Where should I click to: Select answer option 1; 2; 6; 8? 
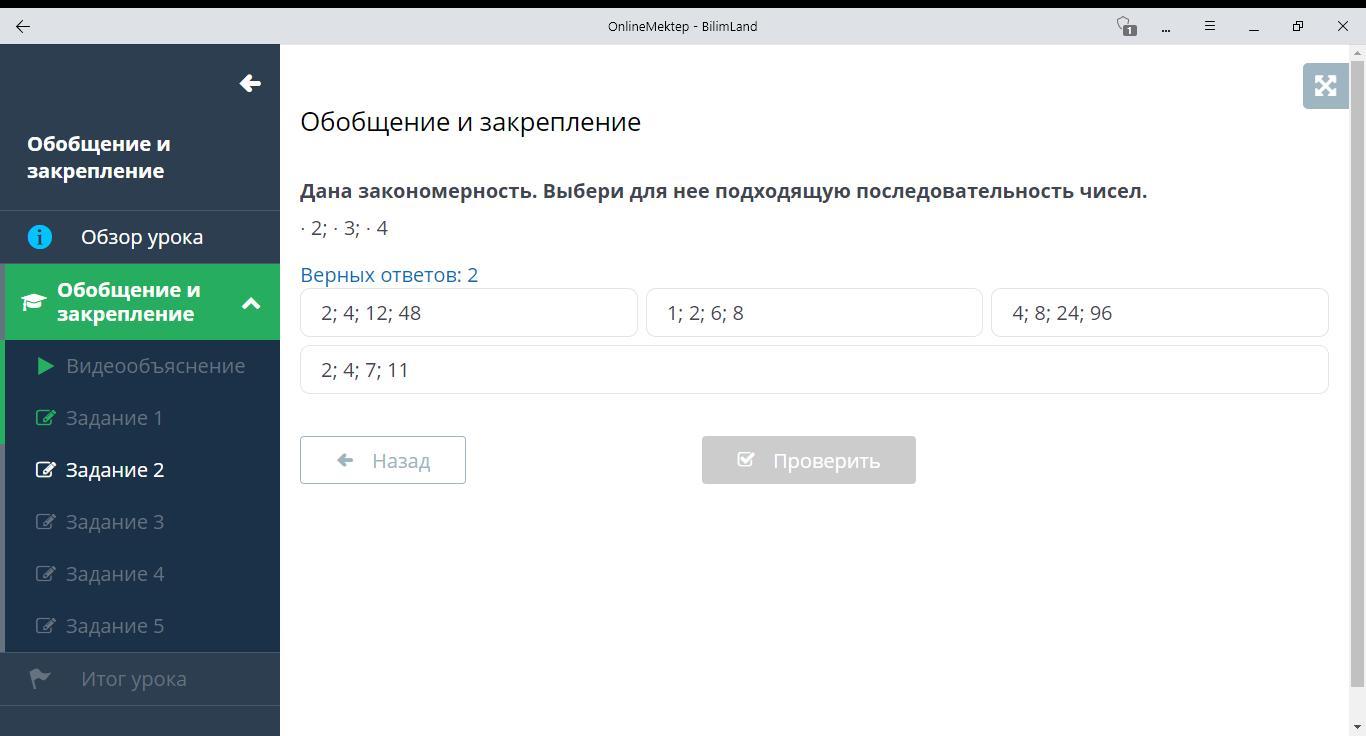[814, 313]
